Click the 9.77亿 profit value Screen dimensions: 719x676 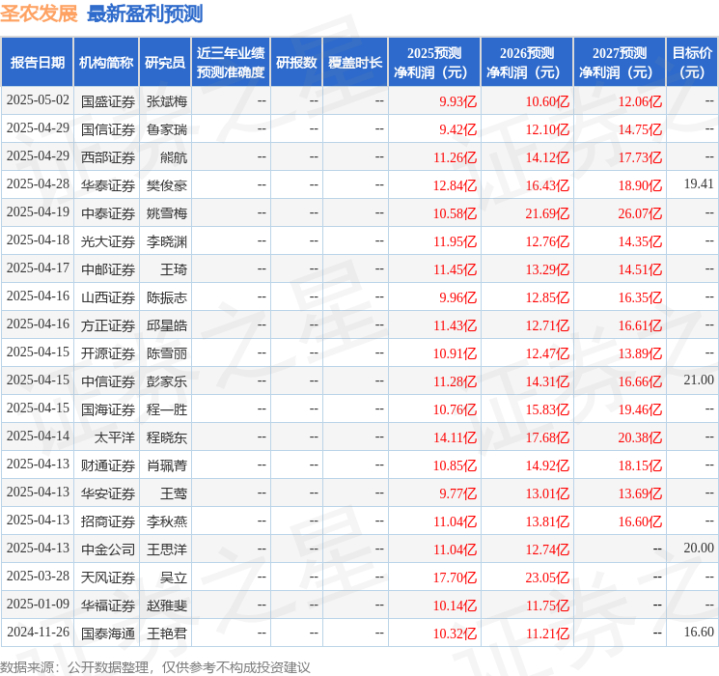458,493
